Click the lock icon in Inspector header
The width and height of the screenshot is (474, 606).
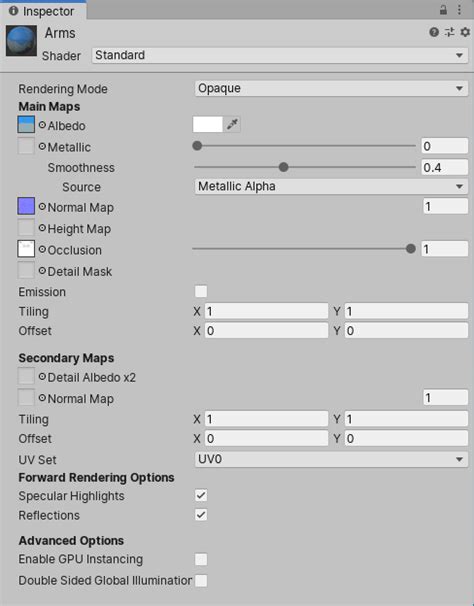(x=443, y=10)
